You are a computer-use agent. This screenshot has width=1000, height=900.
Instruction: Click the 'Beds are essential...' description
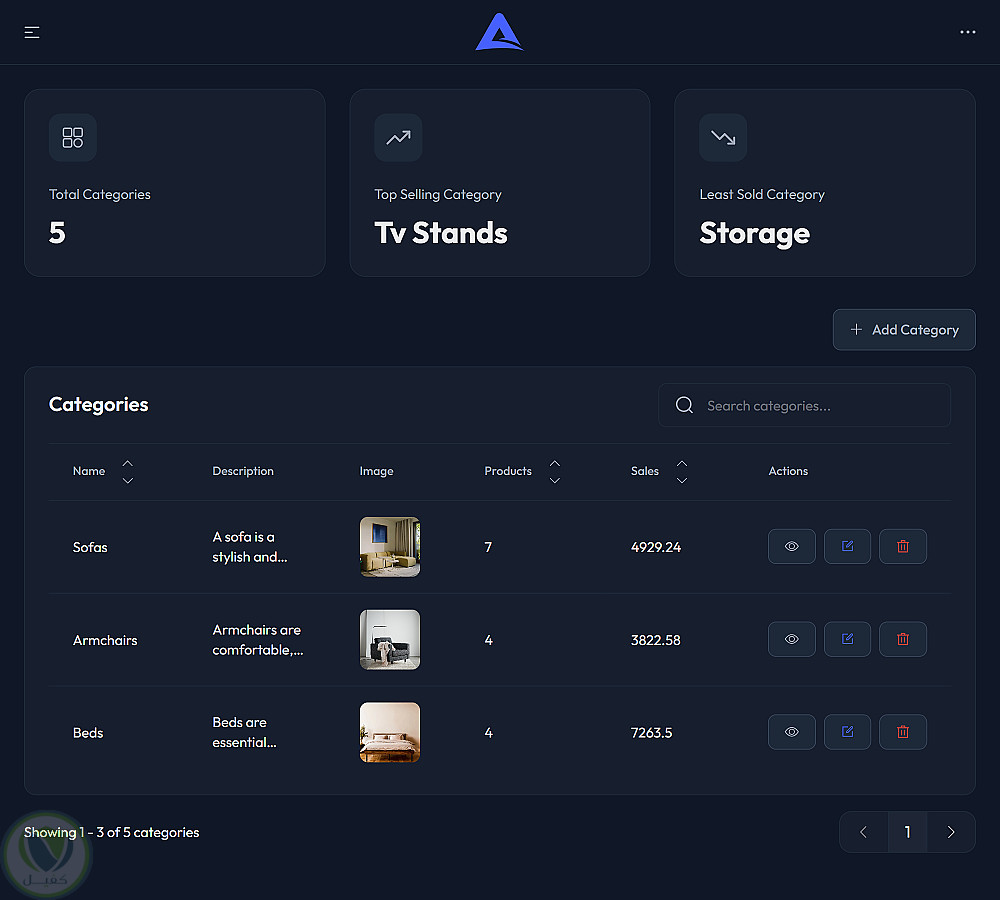(x=244, y=732)
